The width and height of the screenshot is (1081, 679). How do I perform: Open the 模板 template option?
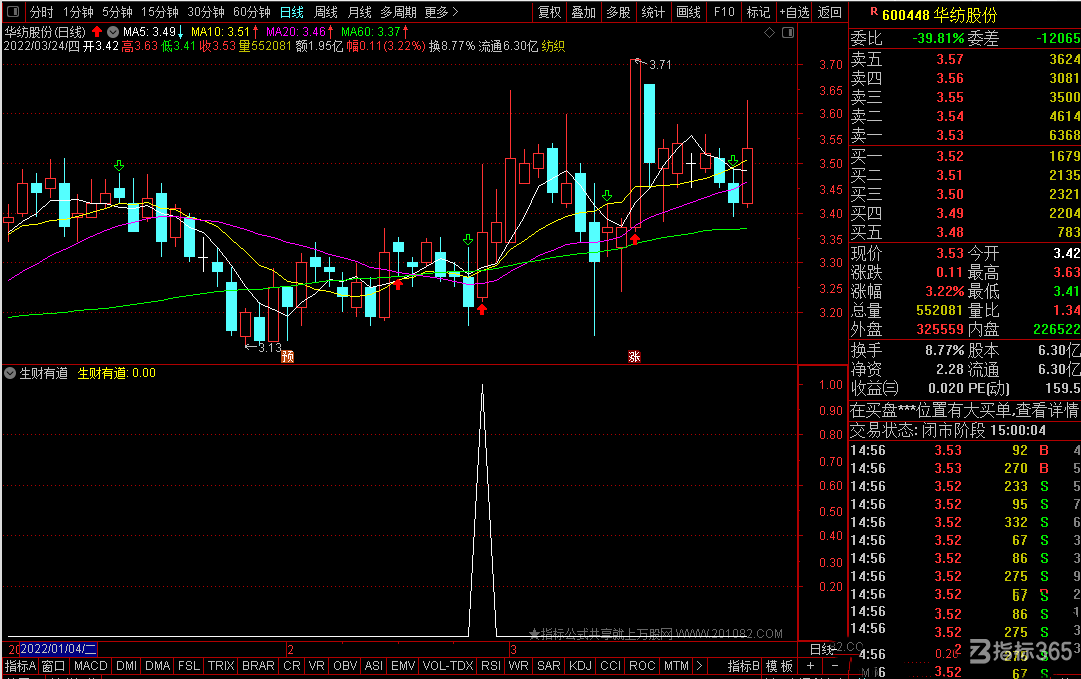(x=779, y=666)
